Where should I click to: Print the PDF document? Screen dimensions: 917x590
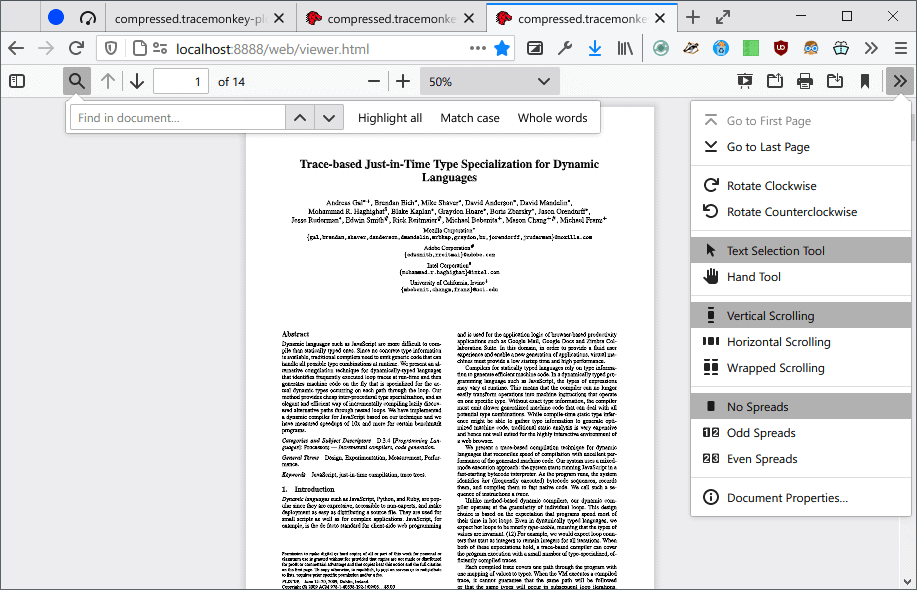click(x=805, y=81)
